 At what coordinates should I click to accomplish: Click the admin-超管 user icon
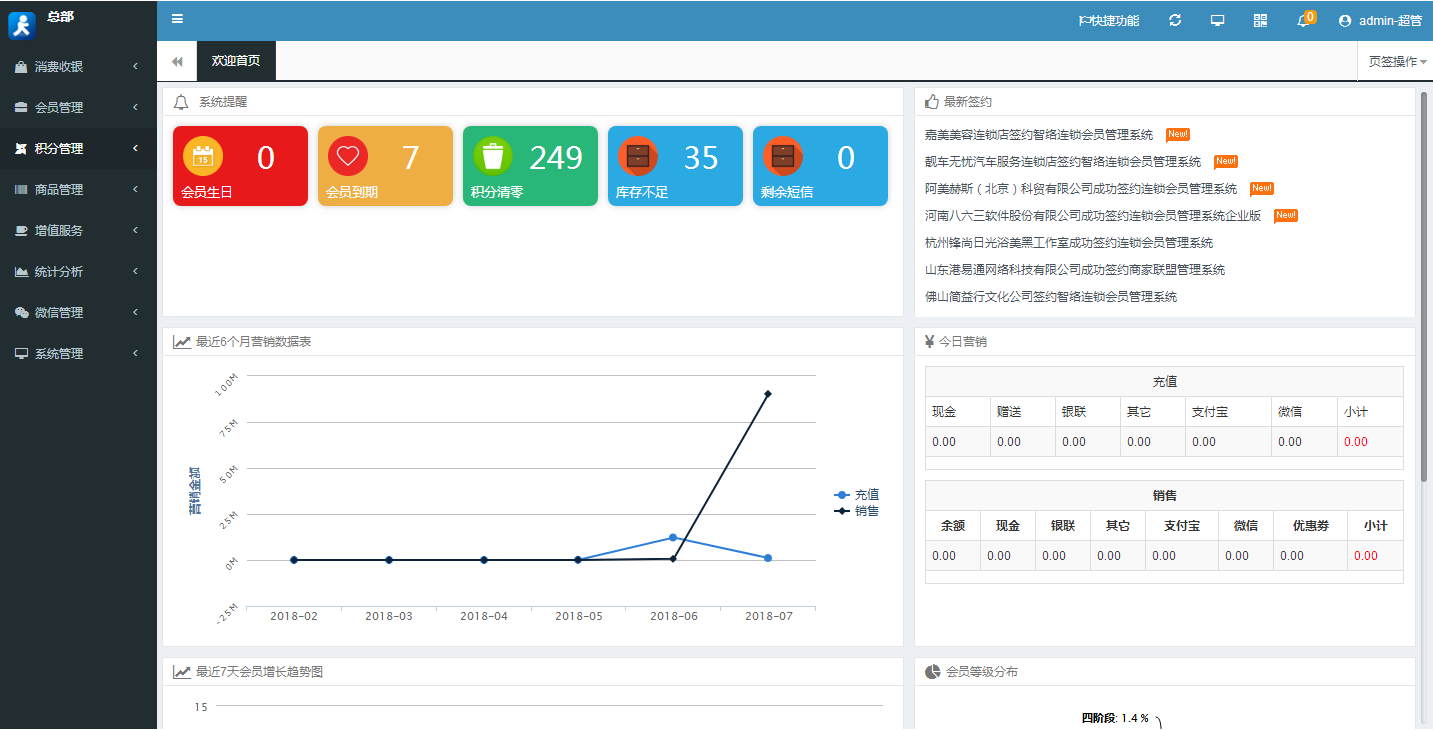point(1345,21)
